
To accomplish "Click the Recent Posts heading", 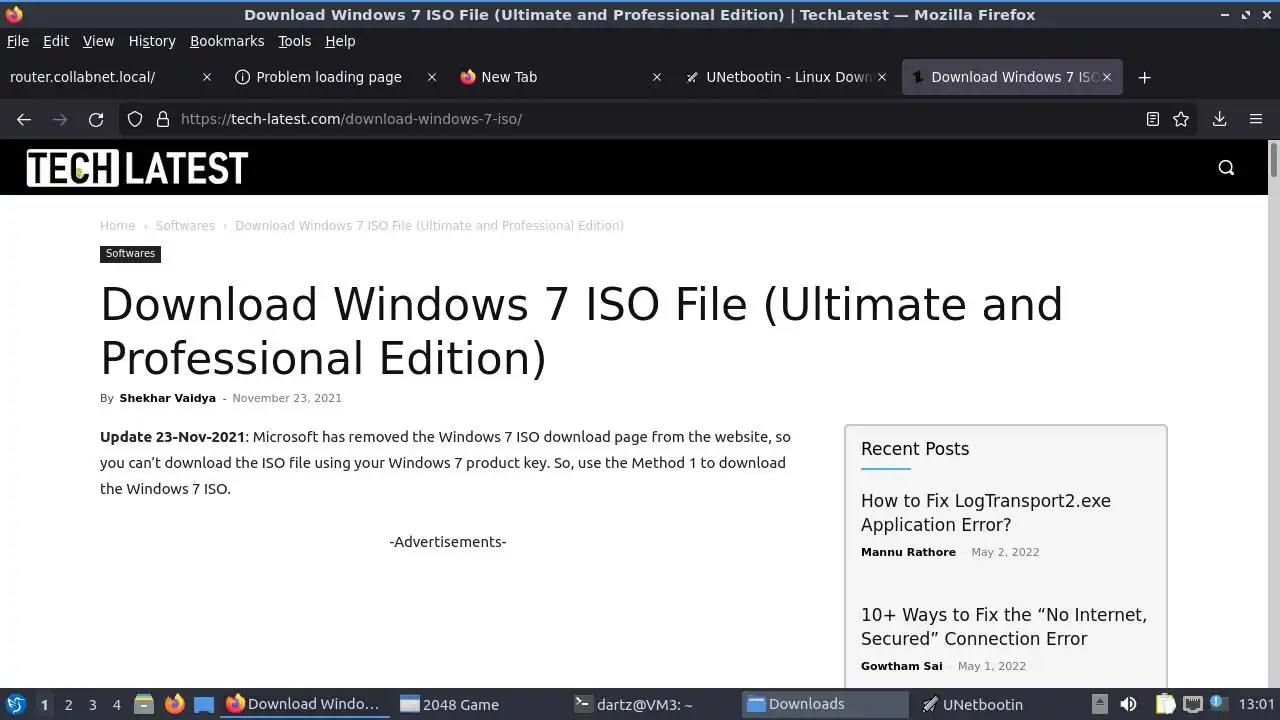I will [915, 449].
